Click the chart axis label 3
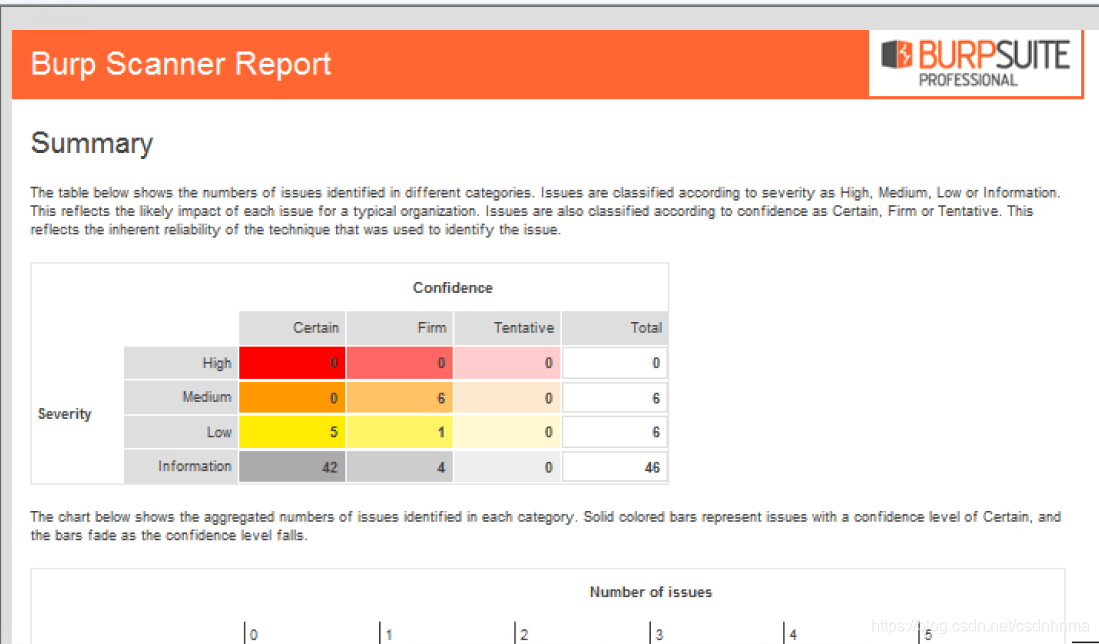1099x644 pixels. click(660, 635)
